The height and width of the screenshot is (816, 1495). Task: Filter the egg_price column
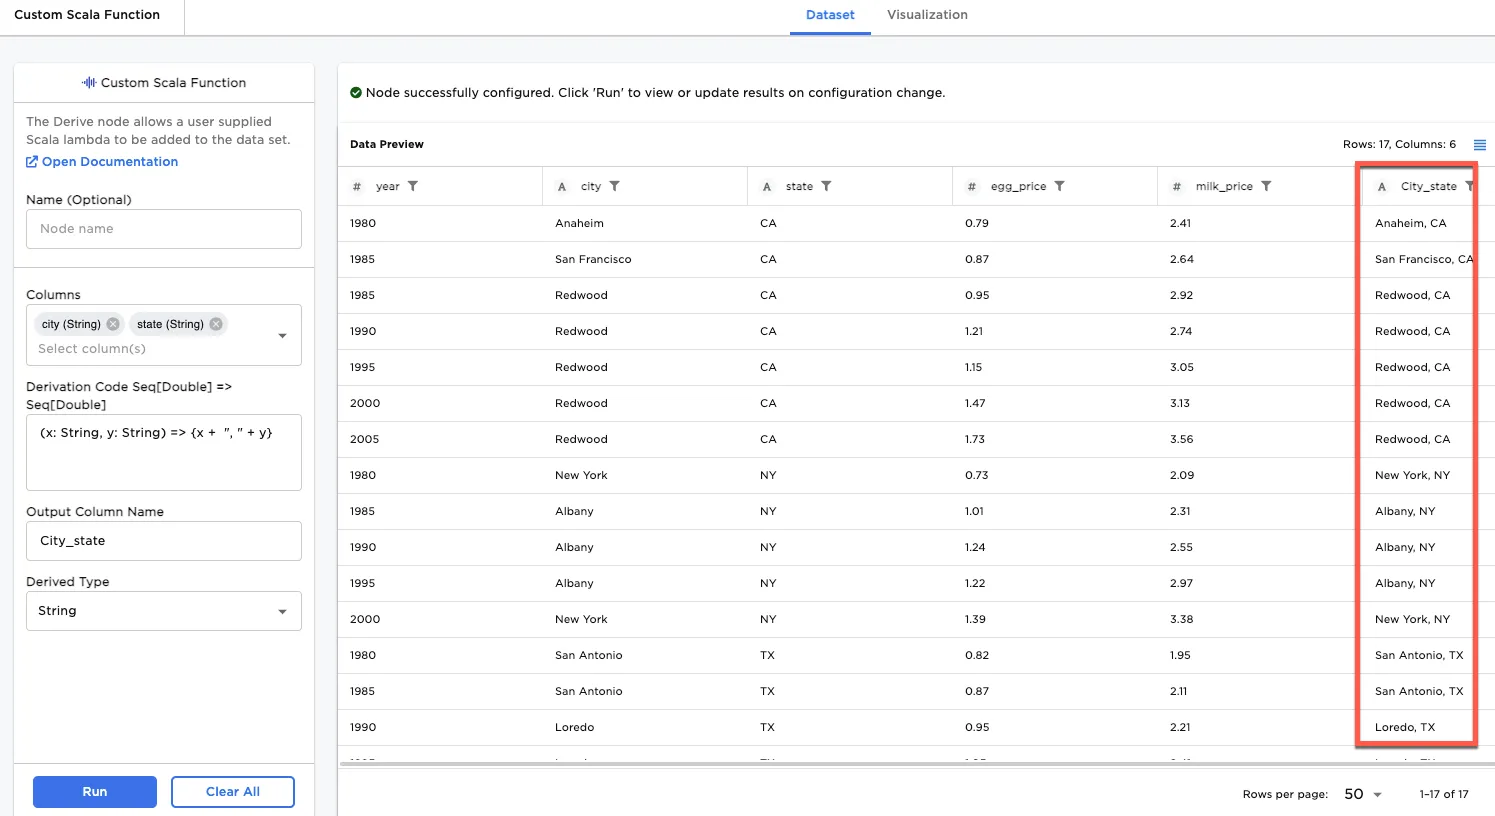(x=1060, y=186)
